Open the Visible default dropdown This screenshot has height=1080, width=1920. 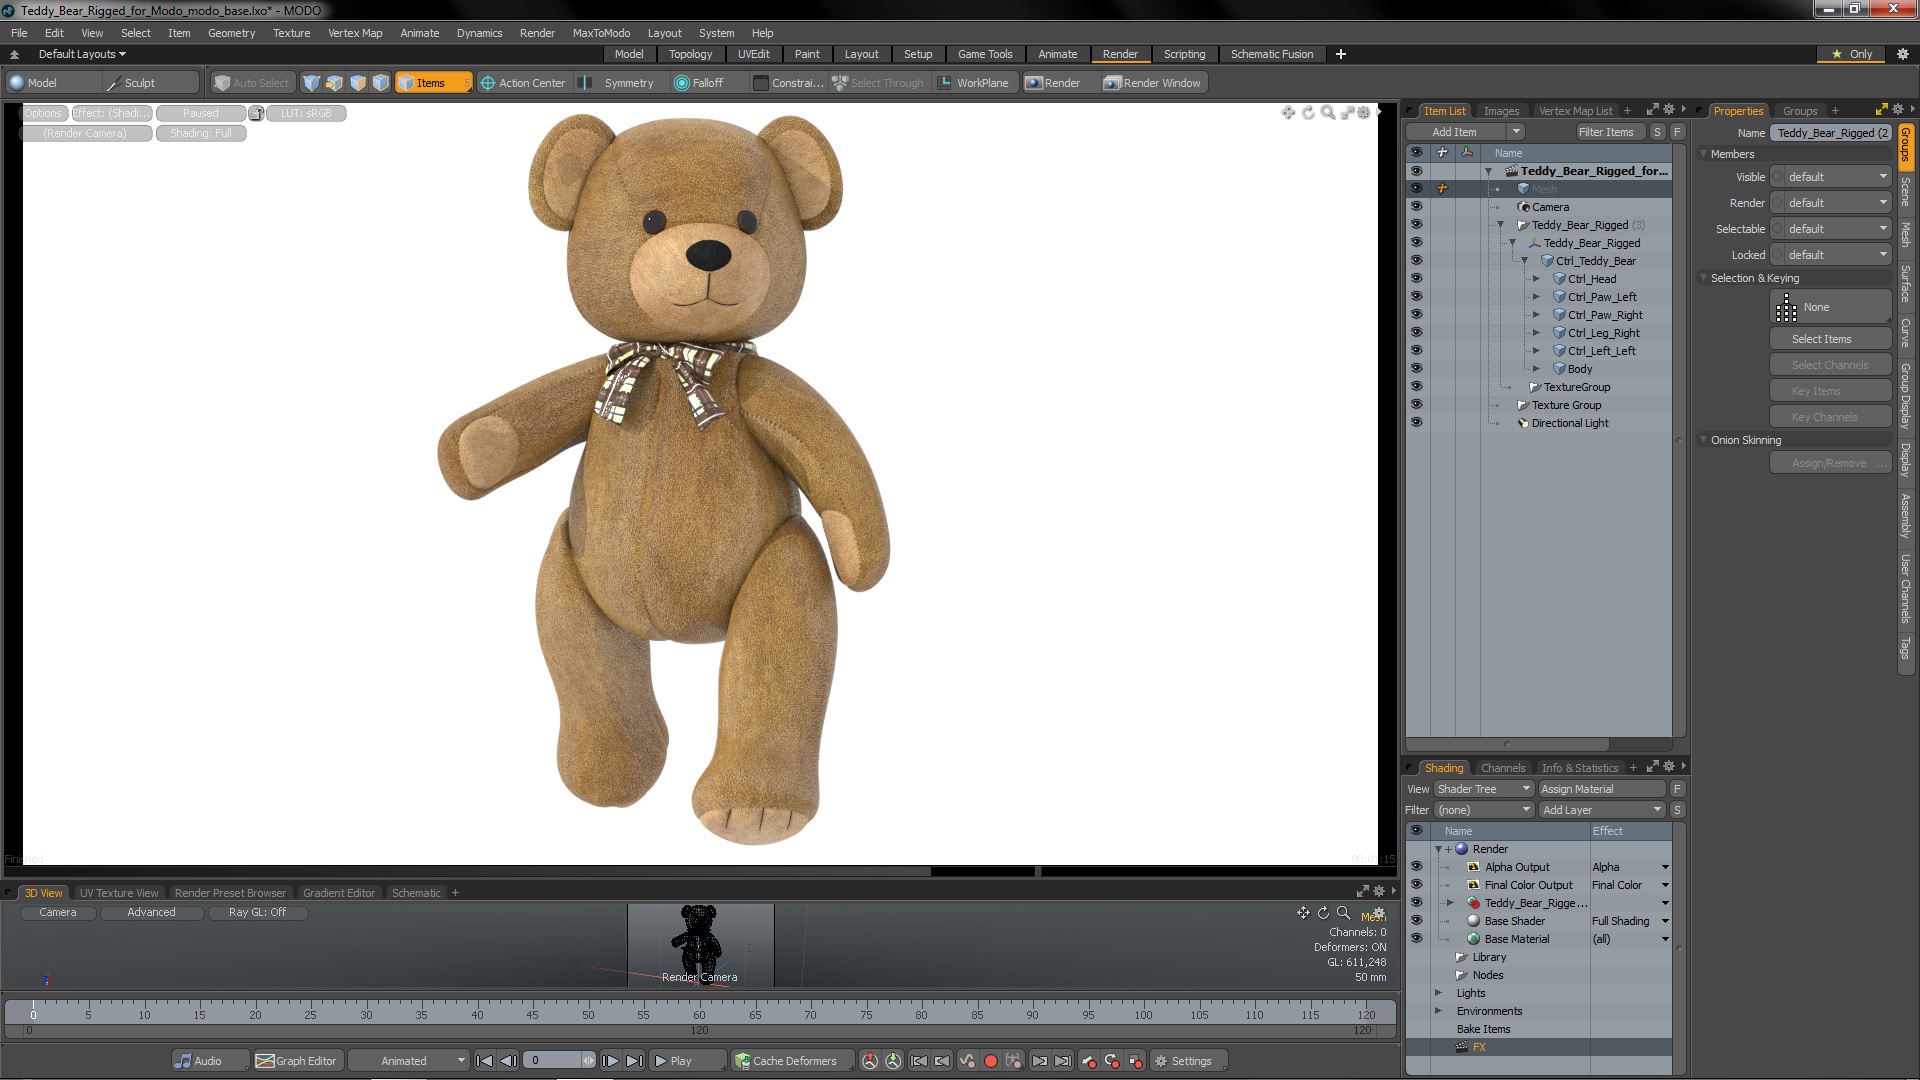coord(1838,177)
